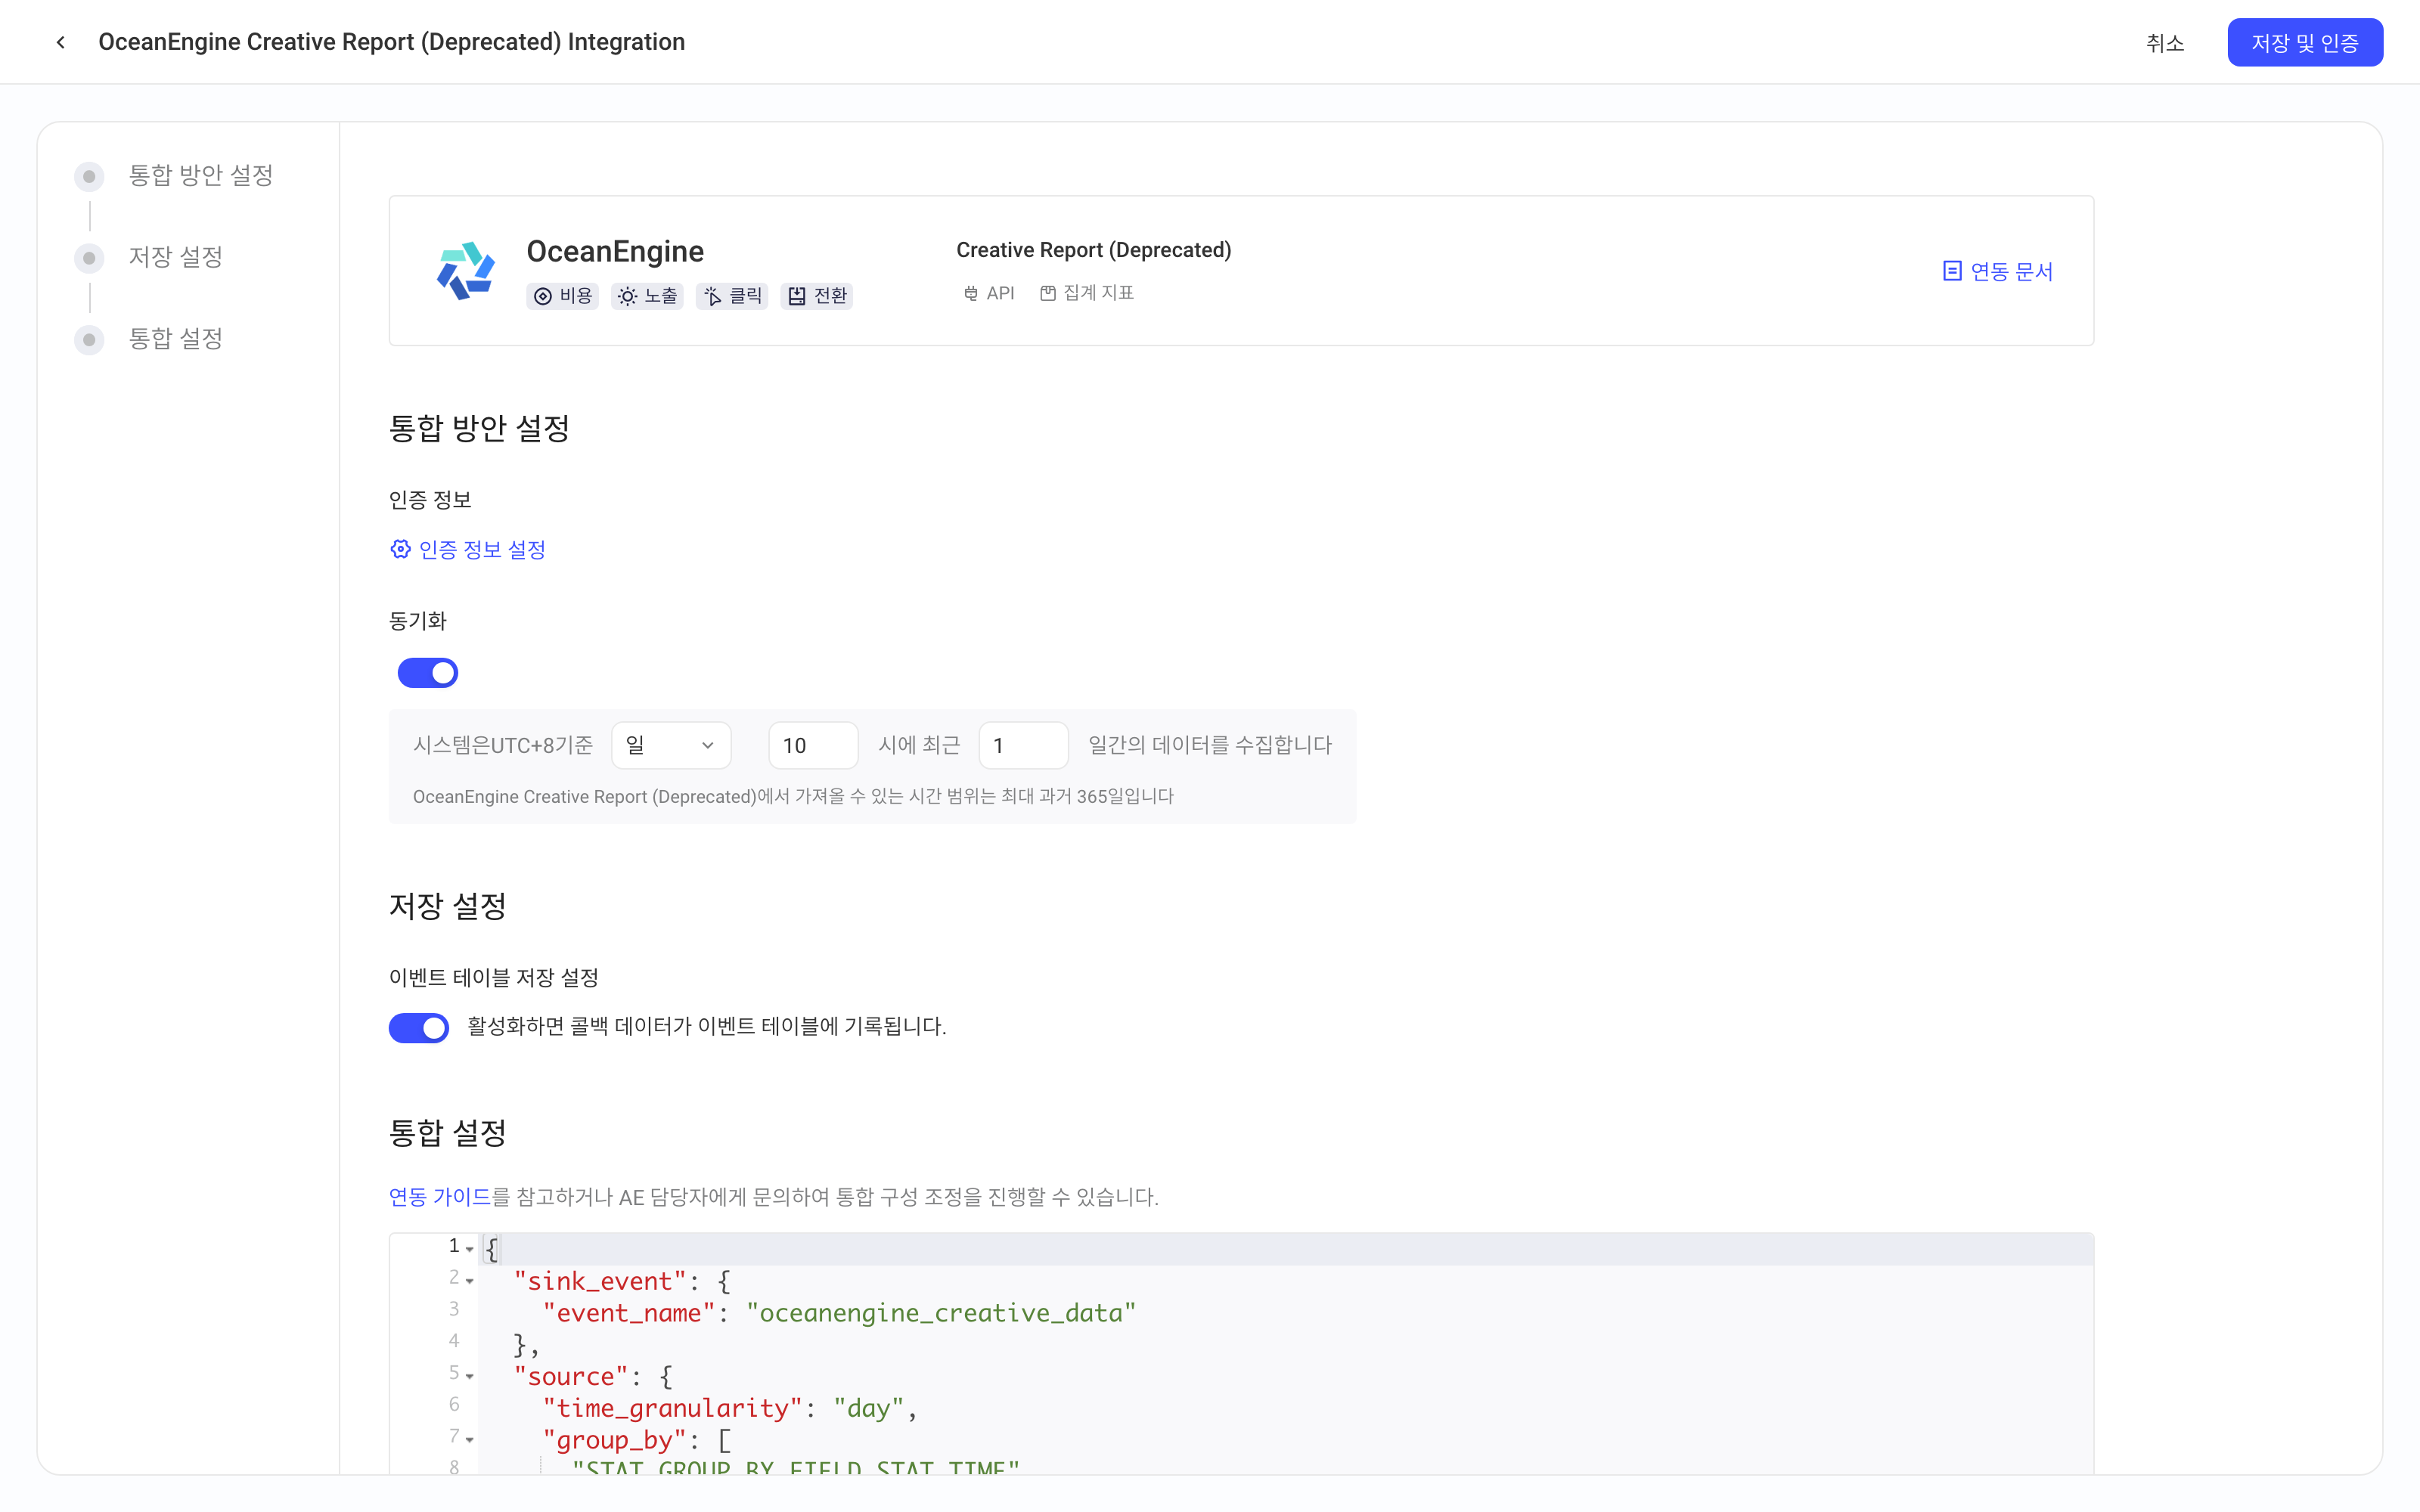The image size is (2420, 1512).
Task: Click the 취소 cancel button
Action: [2164, 43]
